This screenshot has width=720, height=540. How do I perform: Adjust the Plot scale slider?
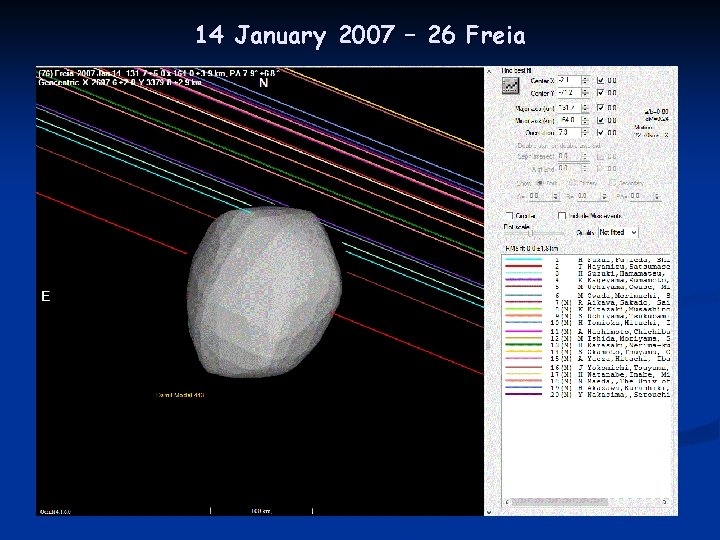pyautogui.click(x=530, y=234)
